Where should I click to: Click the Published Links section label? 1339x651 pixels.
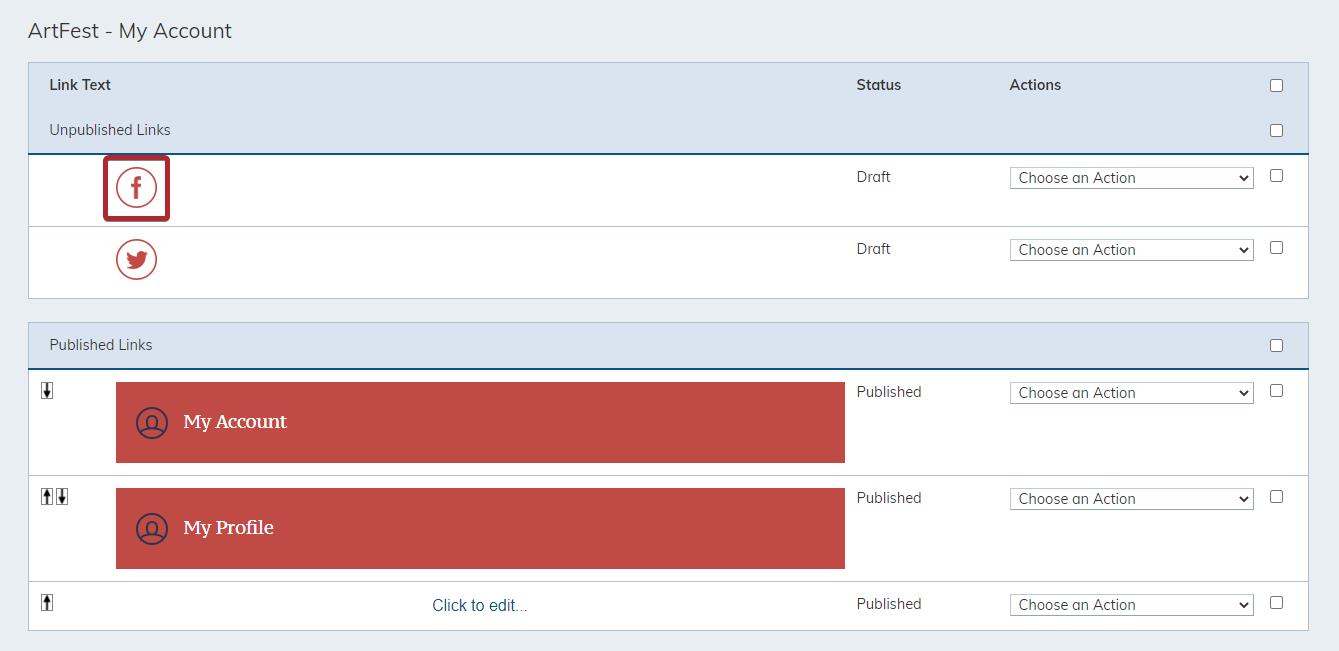[101, 345]
